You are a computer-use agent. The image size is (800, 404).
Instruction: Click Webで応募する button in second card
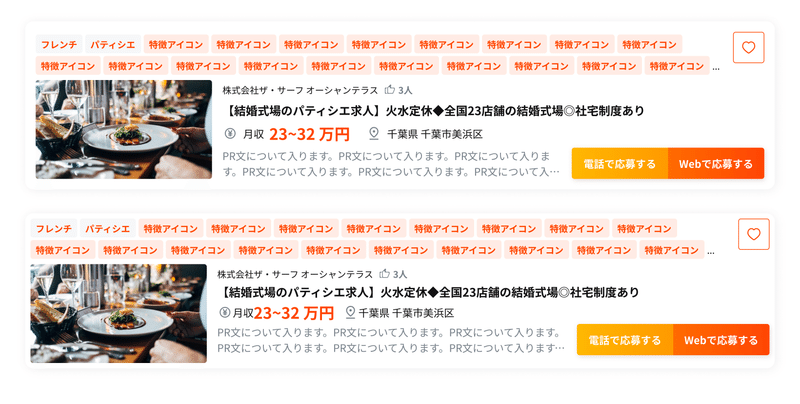721,340
